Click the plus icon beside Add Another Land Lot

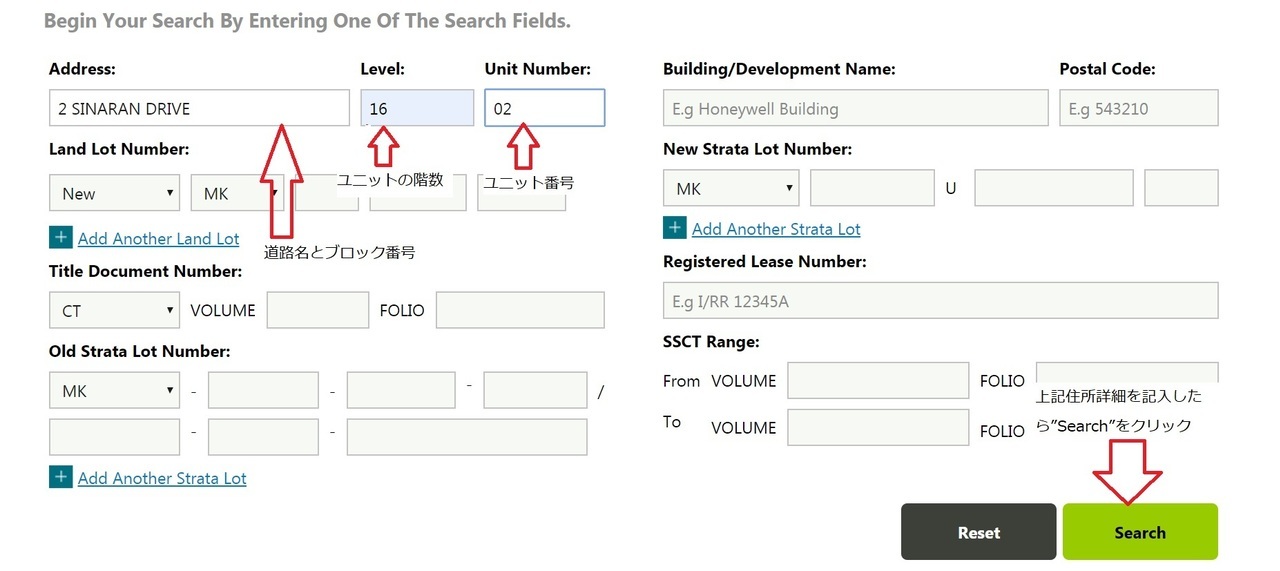[60, 238]
